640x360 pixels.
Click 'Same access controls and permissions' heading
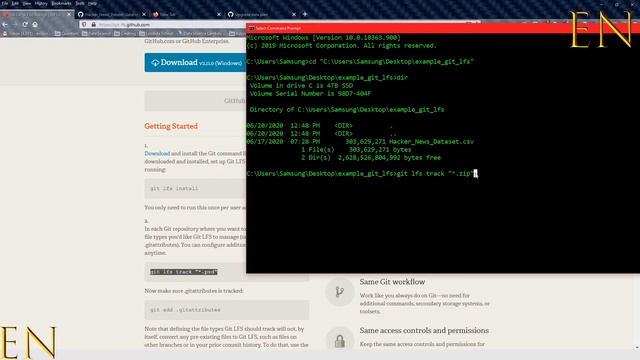[424, 330]
